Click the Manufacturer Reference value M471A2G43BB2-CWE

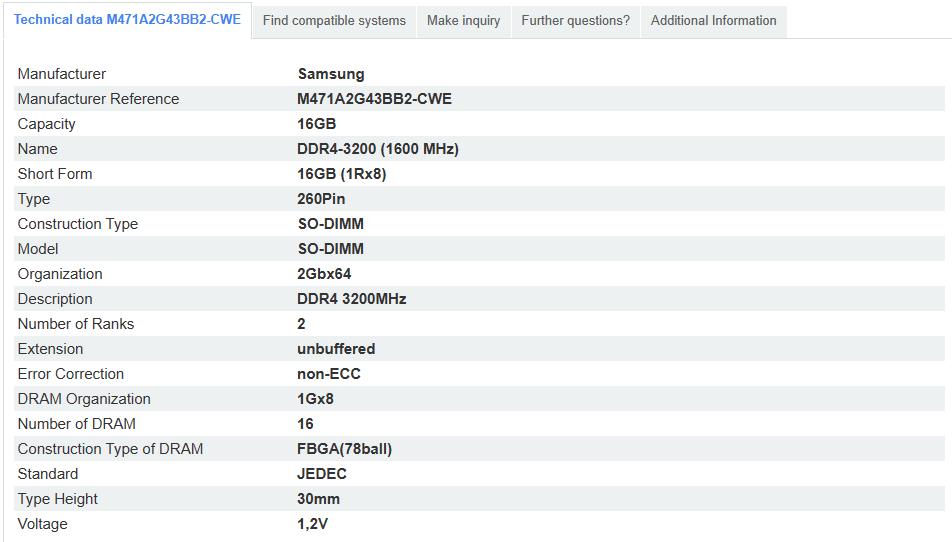pyautogui.click(x=374, y=99)
